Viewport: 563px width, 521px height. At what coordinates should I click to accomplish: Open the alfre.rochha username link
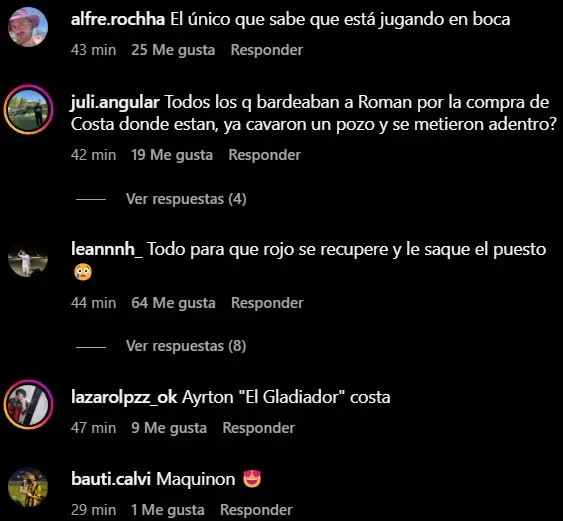[118, 19]
